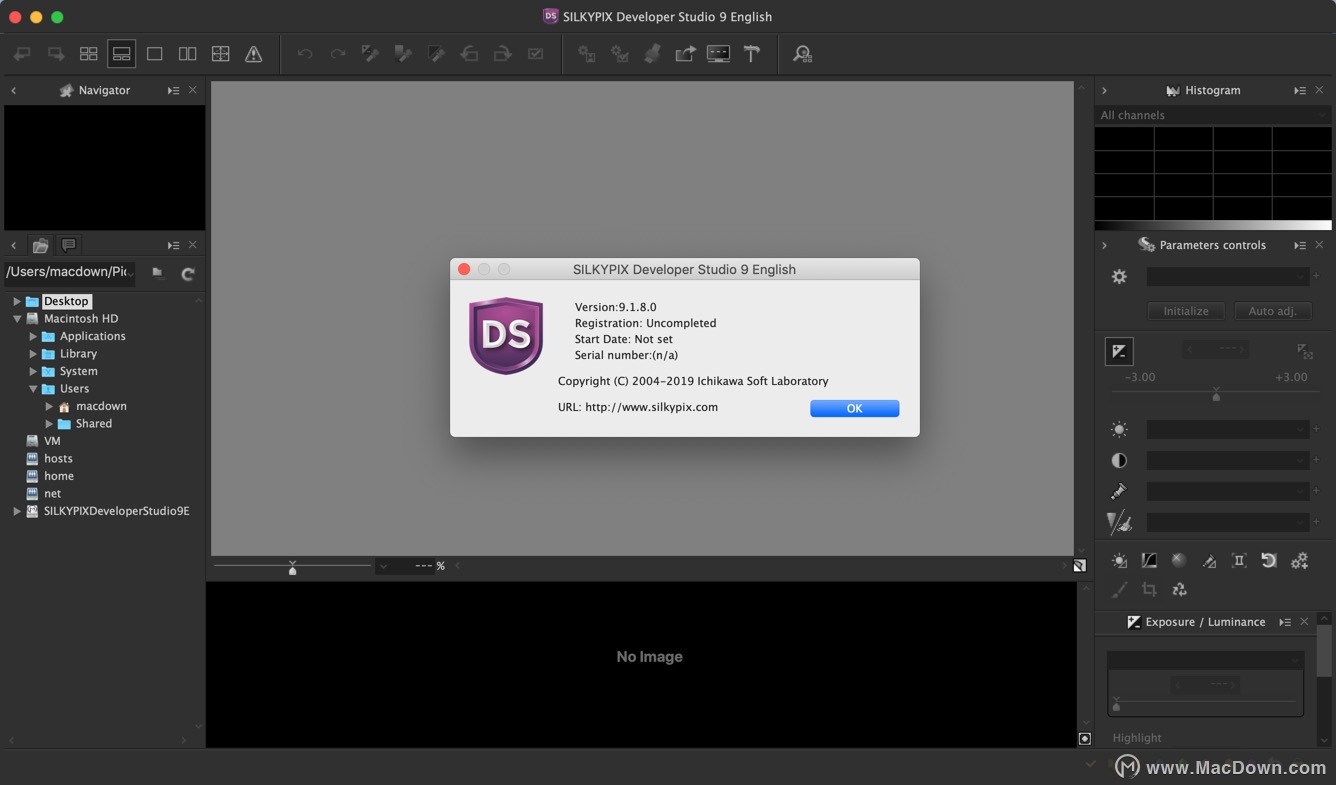
Task: Click the exposure compensation tool icon
Action: [1305, 351]
